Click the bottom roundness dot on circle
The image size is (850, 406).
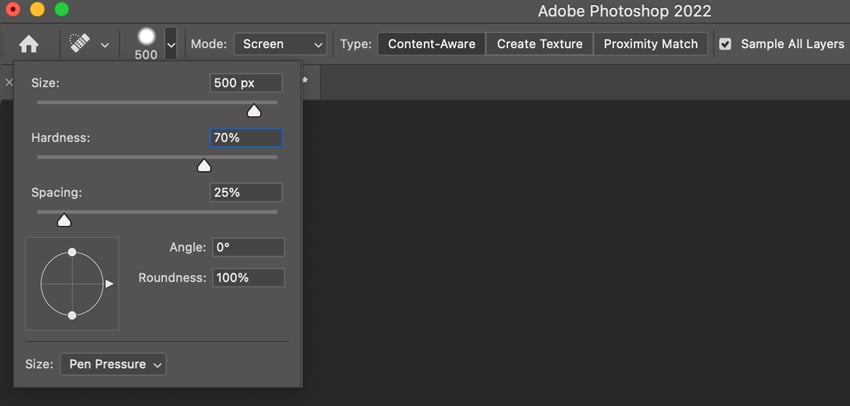(72, 315)
